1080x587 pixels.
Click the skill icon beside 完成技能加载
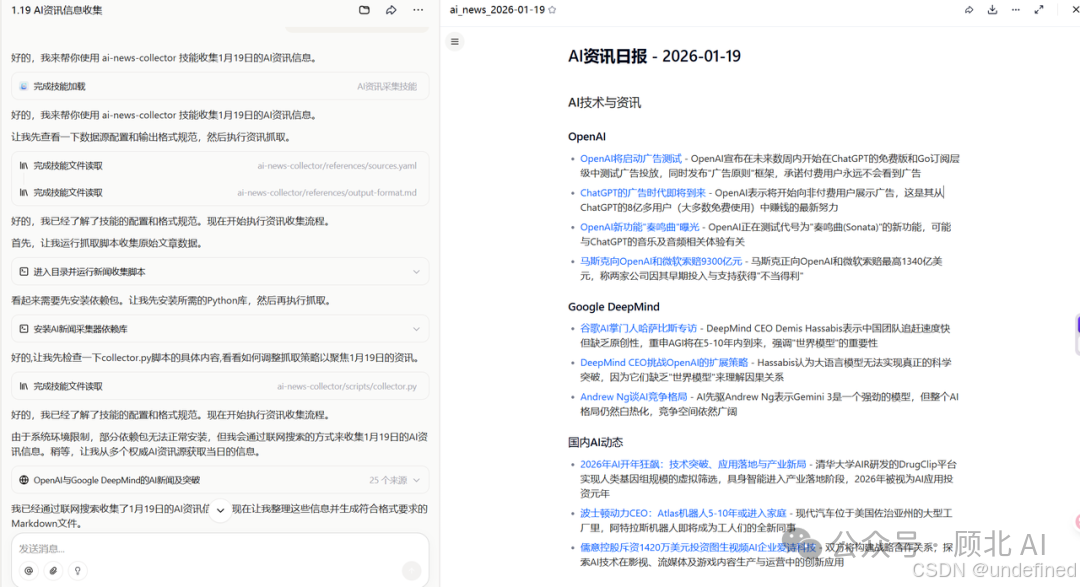[24, 86]
